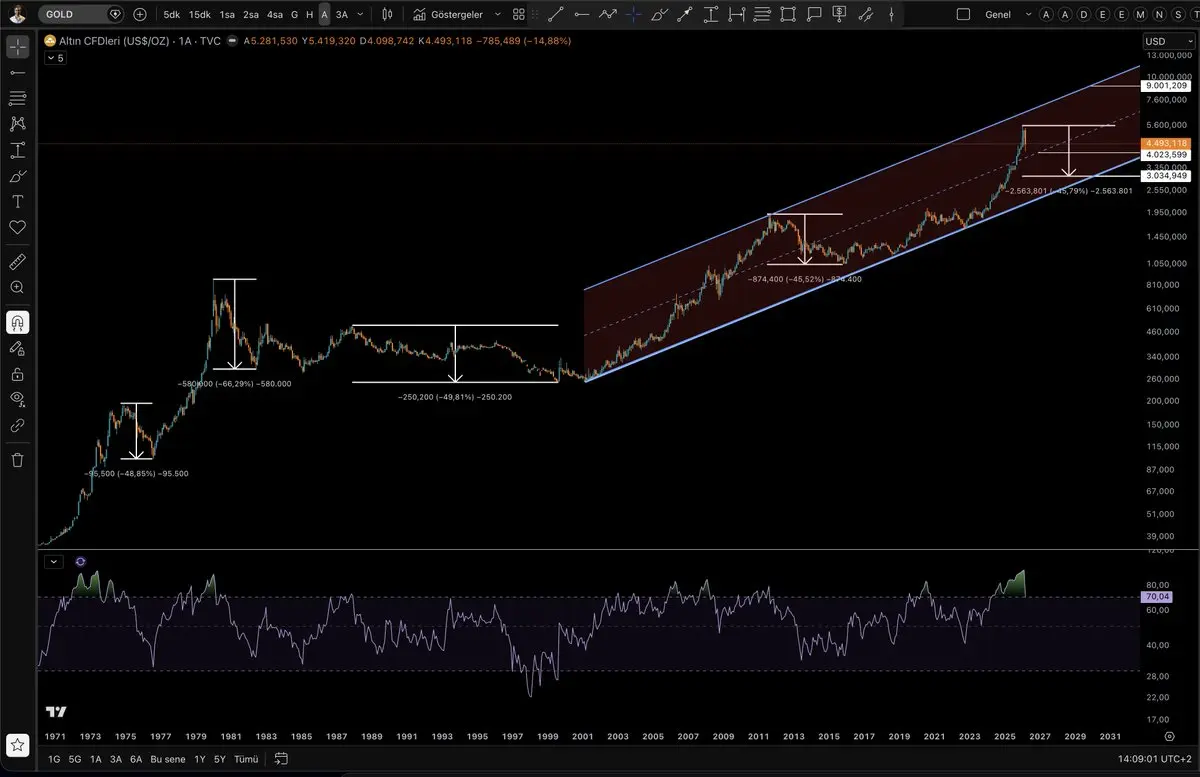Select the 5Y date range

[x=219, y=759]
